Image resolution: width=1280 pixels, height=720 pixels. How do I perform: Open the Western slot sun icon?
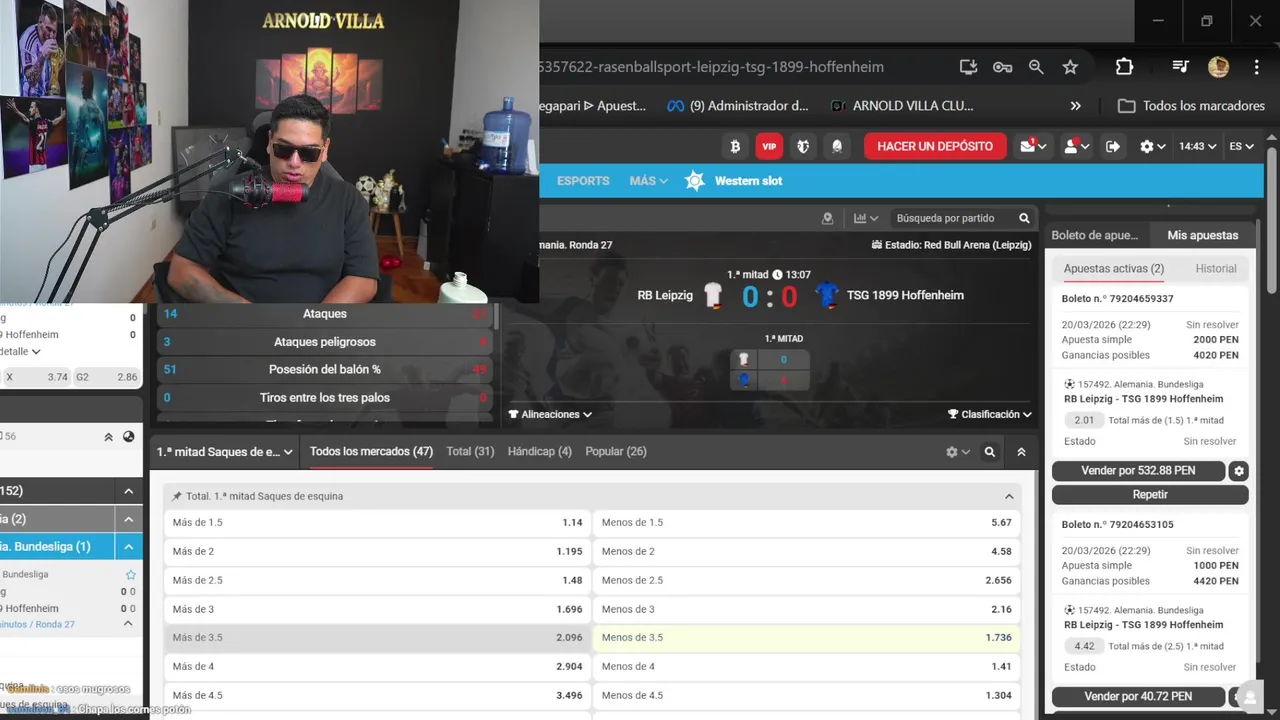(695, 181)
